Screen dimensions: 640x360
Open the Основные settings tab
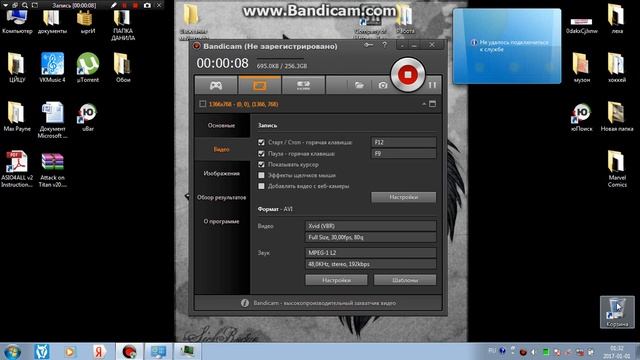221,125
